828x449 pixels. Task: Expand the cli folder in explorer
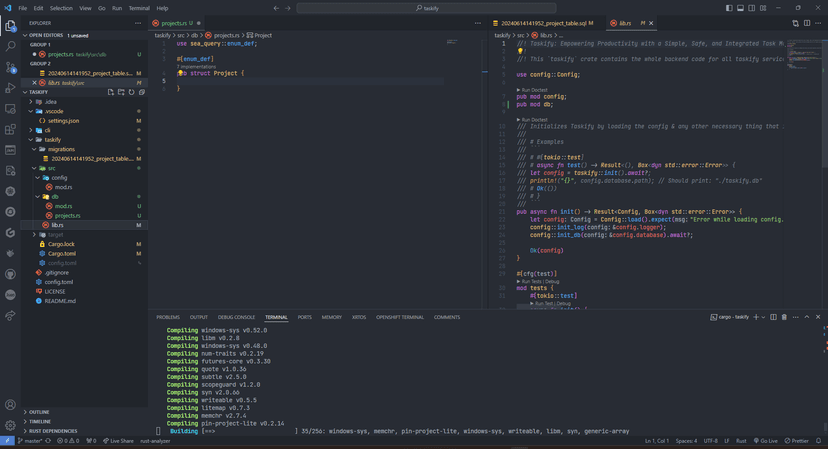(47, 130)
